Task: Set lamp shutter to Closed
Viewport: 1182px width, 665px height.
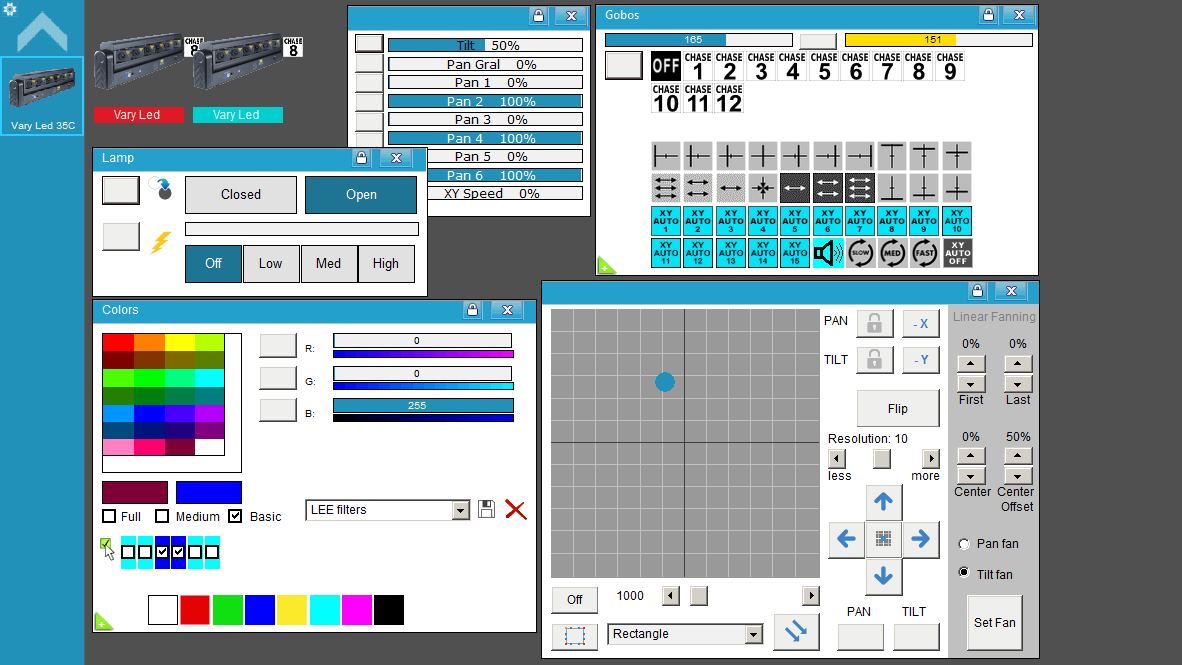Action: [x=240, y=195]
